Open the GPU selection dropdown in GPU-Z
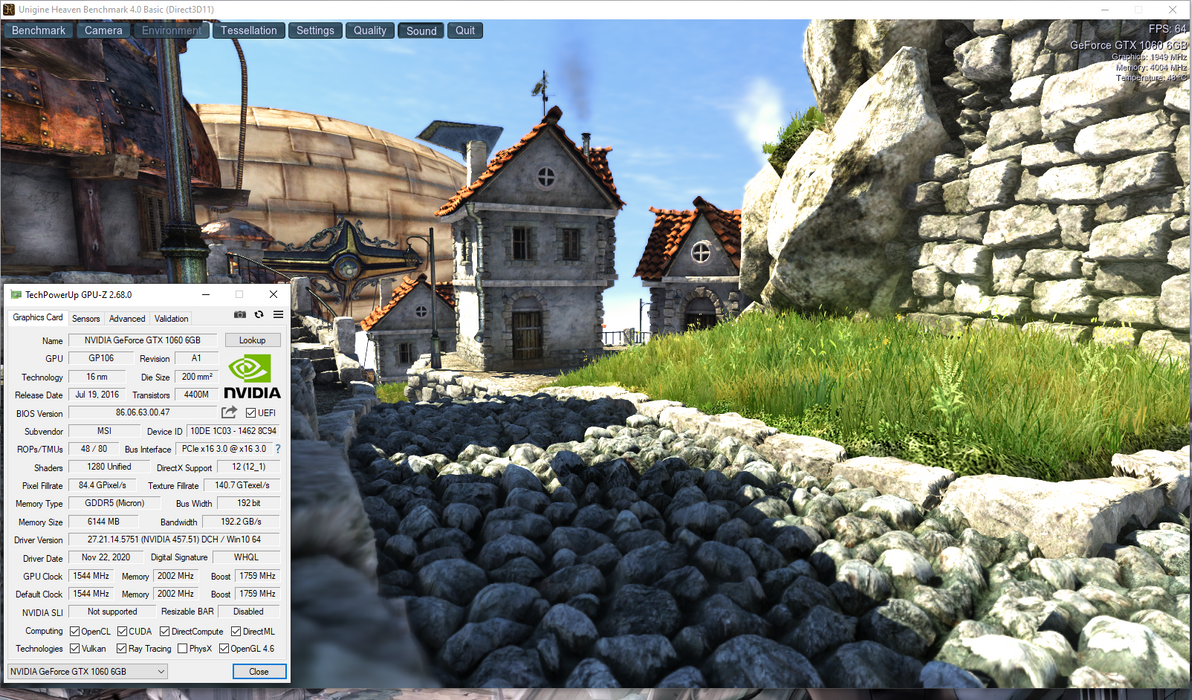 click(x=87, y=671)
